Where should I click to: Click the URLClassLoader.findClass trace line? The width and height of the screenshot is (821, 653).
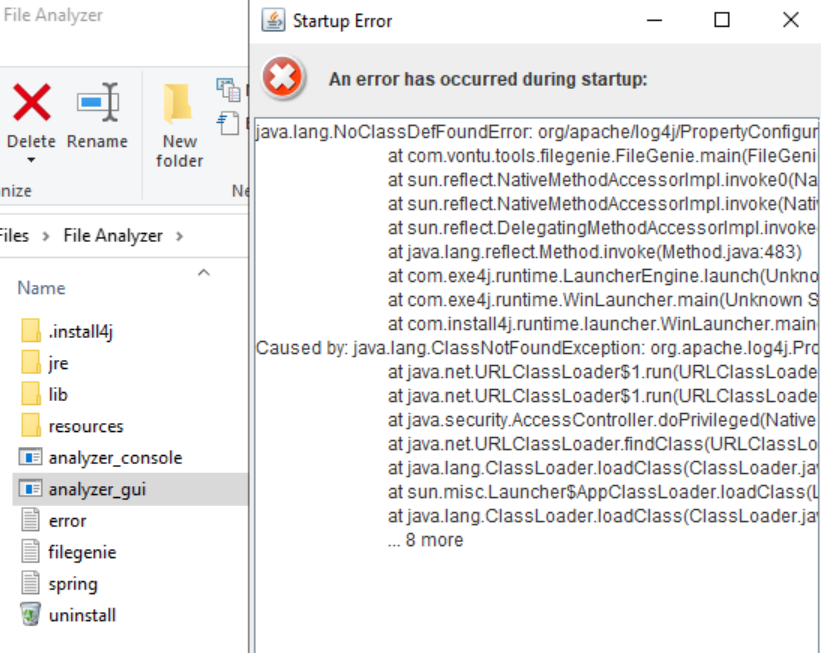(x=603, y=444)
